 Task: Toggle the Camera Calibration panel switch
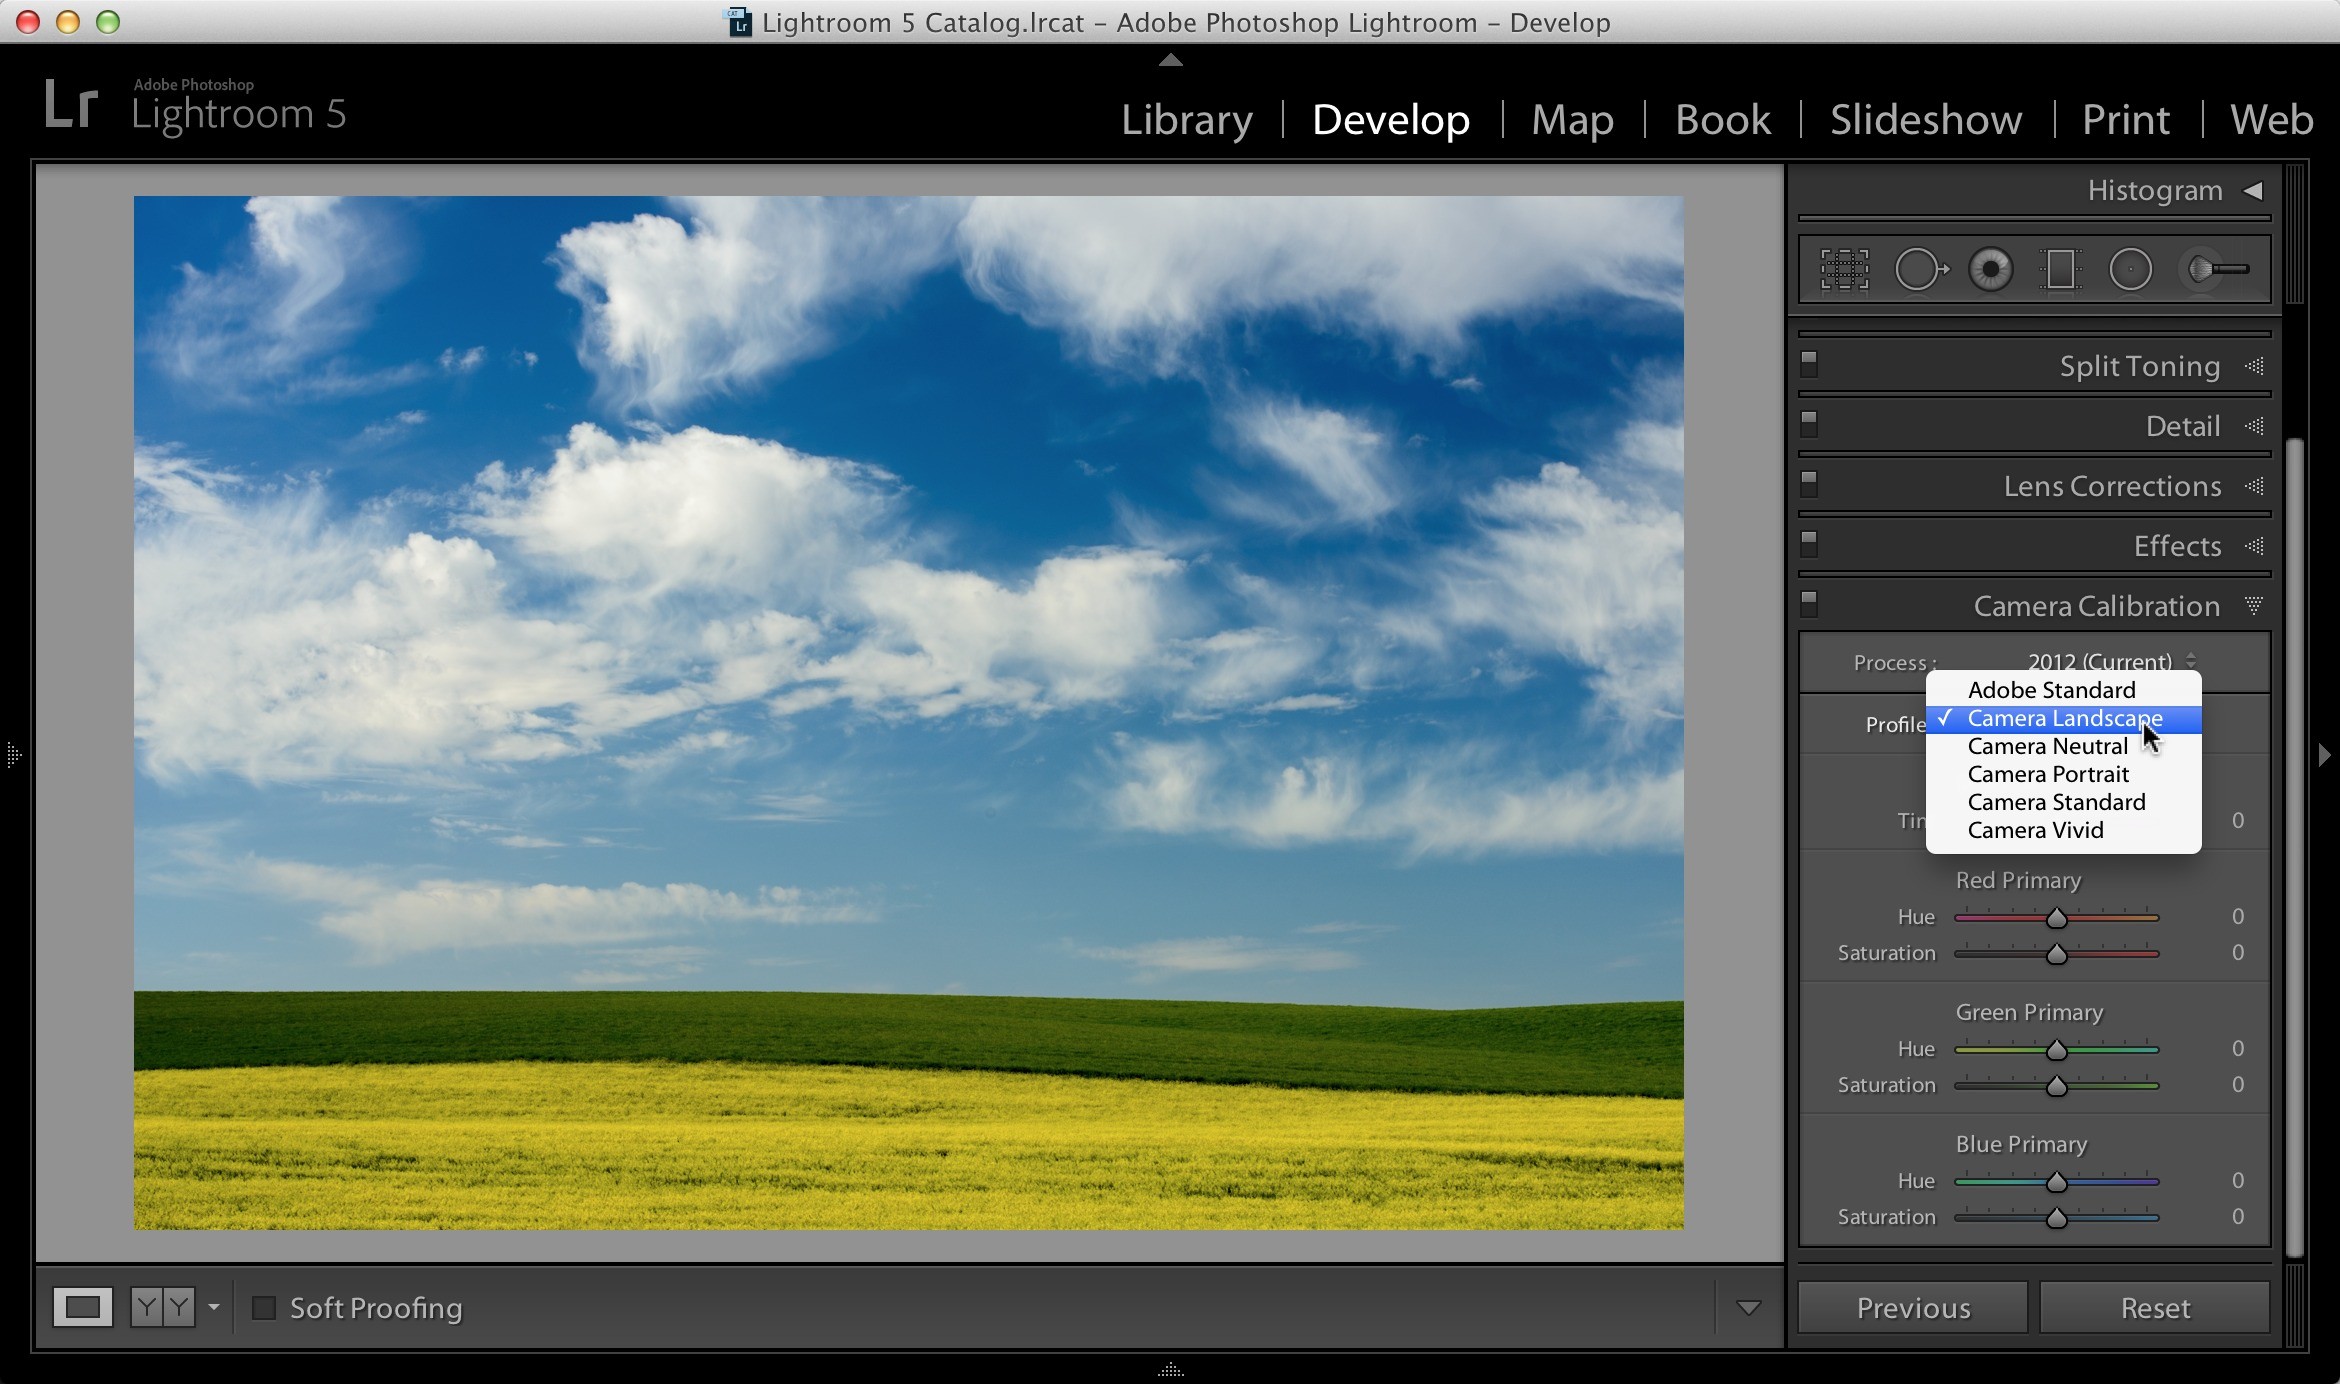1809,605
